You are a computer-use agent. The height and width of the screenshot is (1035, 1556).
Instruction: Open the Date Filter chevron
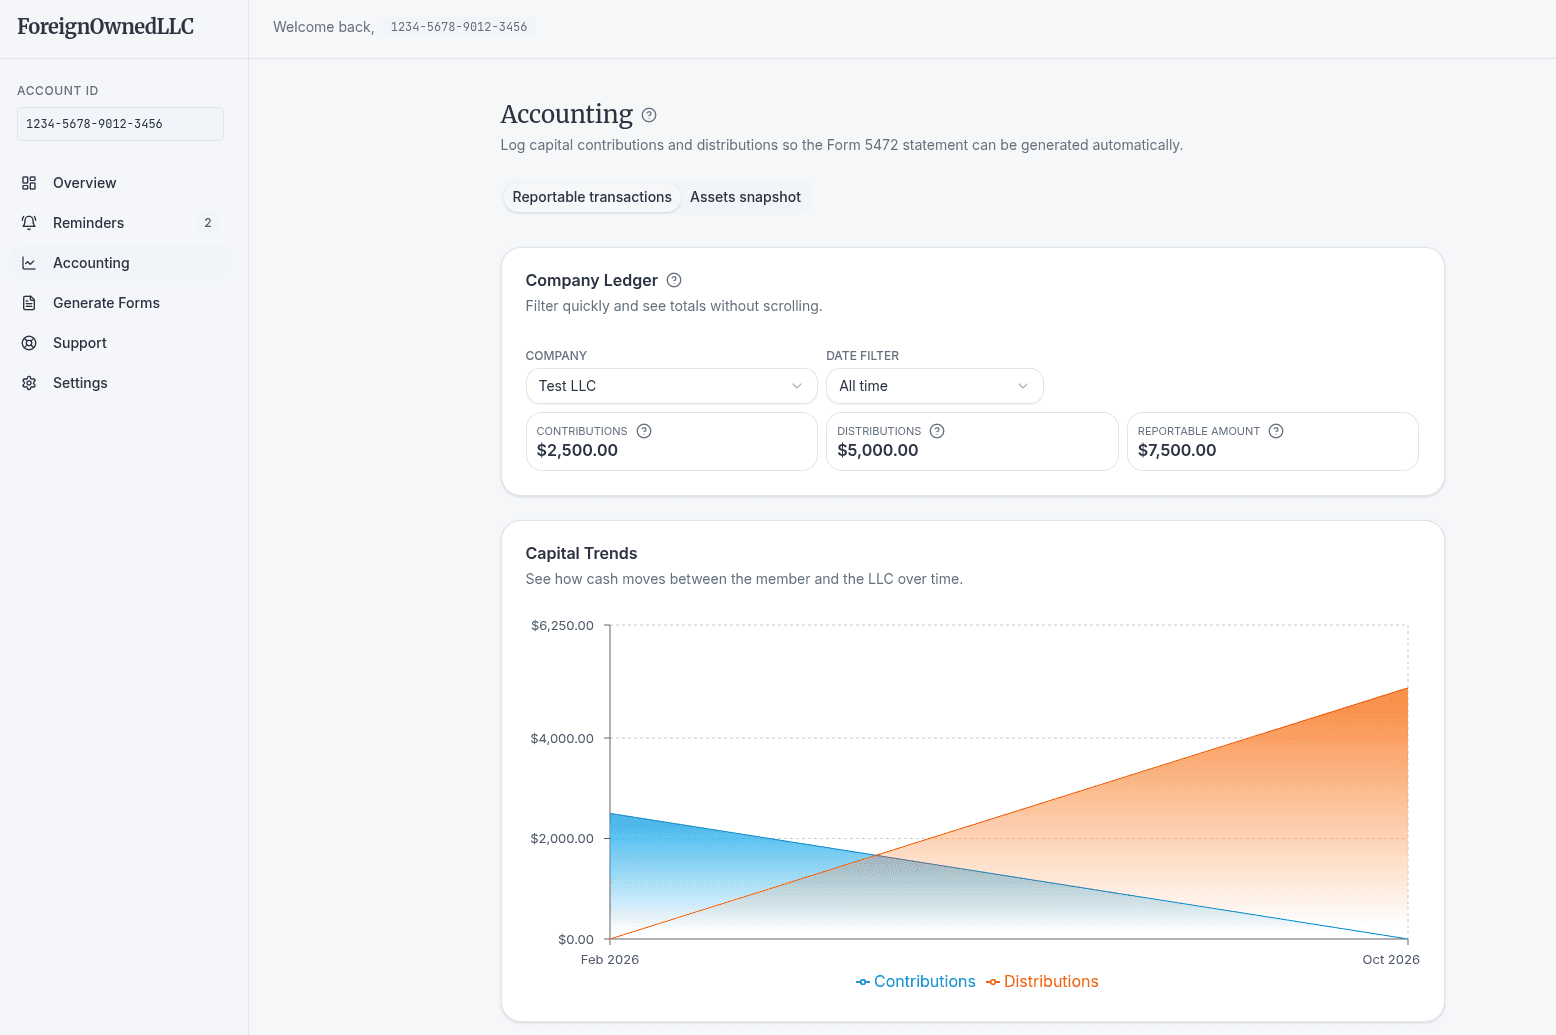[x=1022, y=386]
